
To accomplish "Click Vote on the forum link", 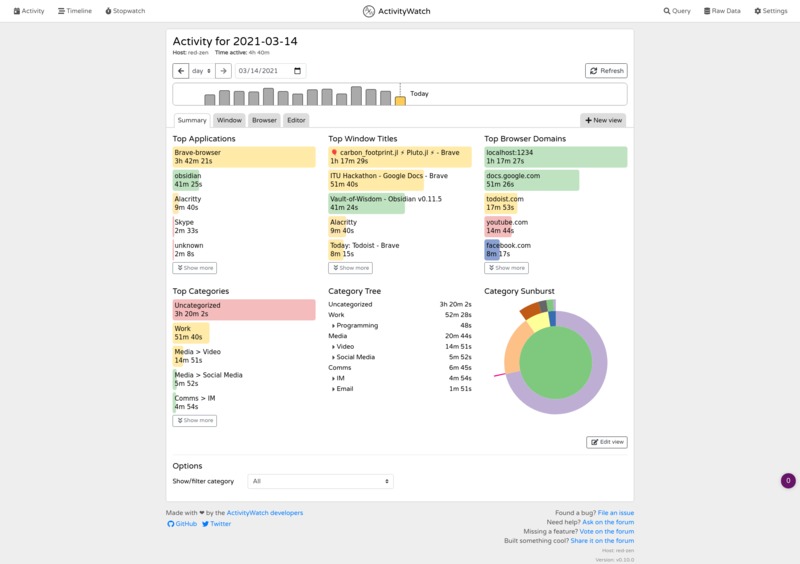I will pyautogui.click(x=607, y=531).
